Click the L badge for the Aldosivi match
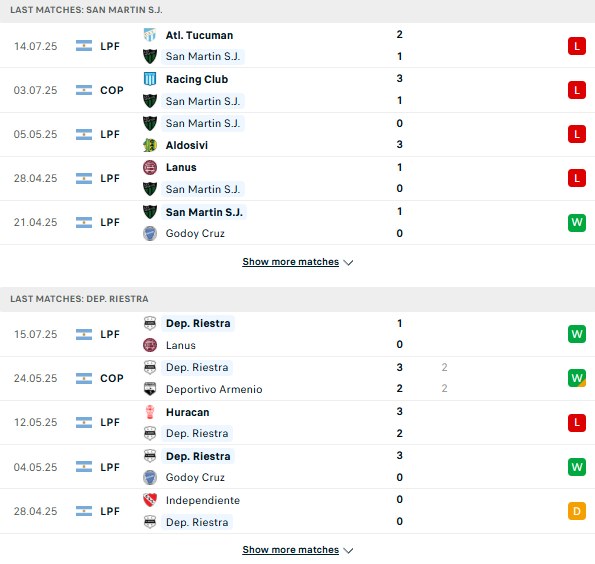 pos(577,134)
